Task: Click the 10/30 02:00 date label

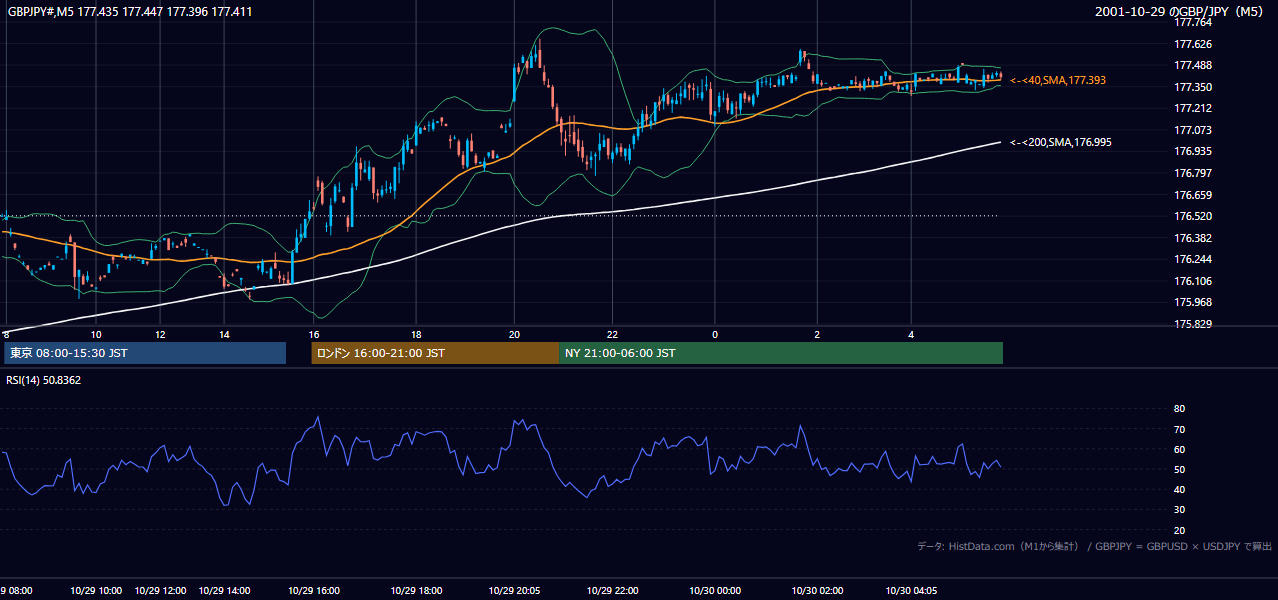Action: tap(817, 591)
